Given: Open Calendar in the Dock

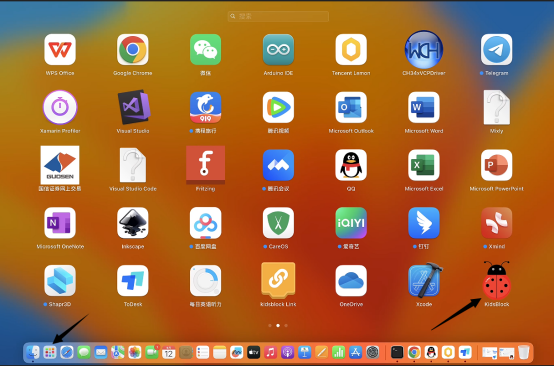Looking at the screenshot, I should coord(169,352).
